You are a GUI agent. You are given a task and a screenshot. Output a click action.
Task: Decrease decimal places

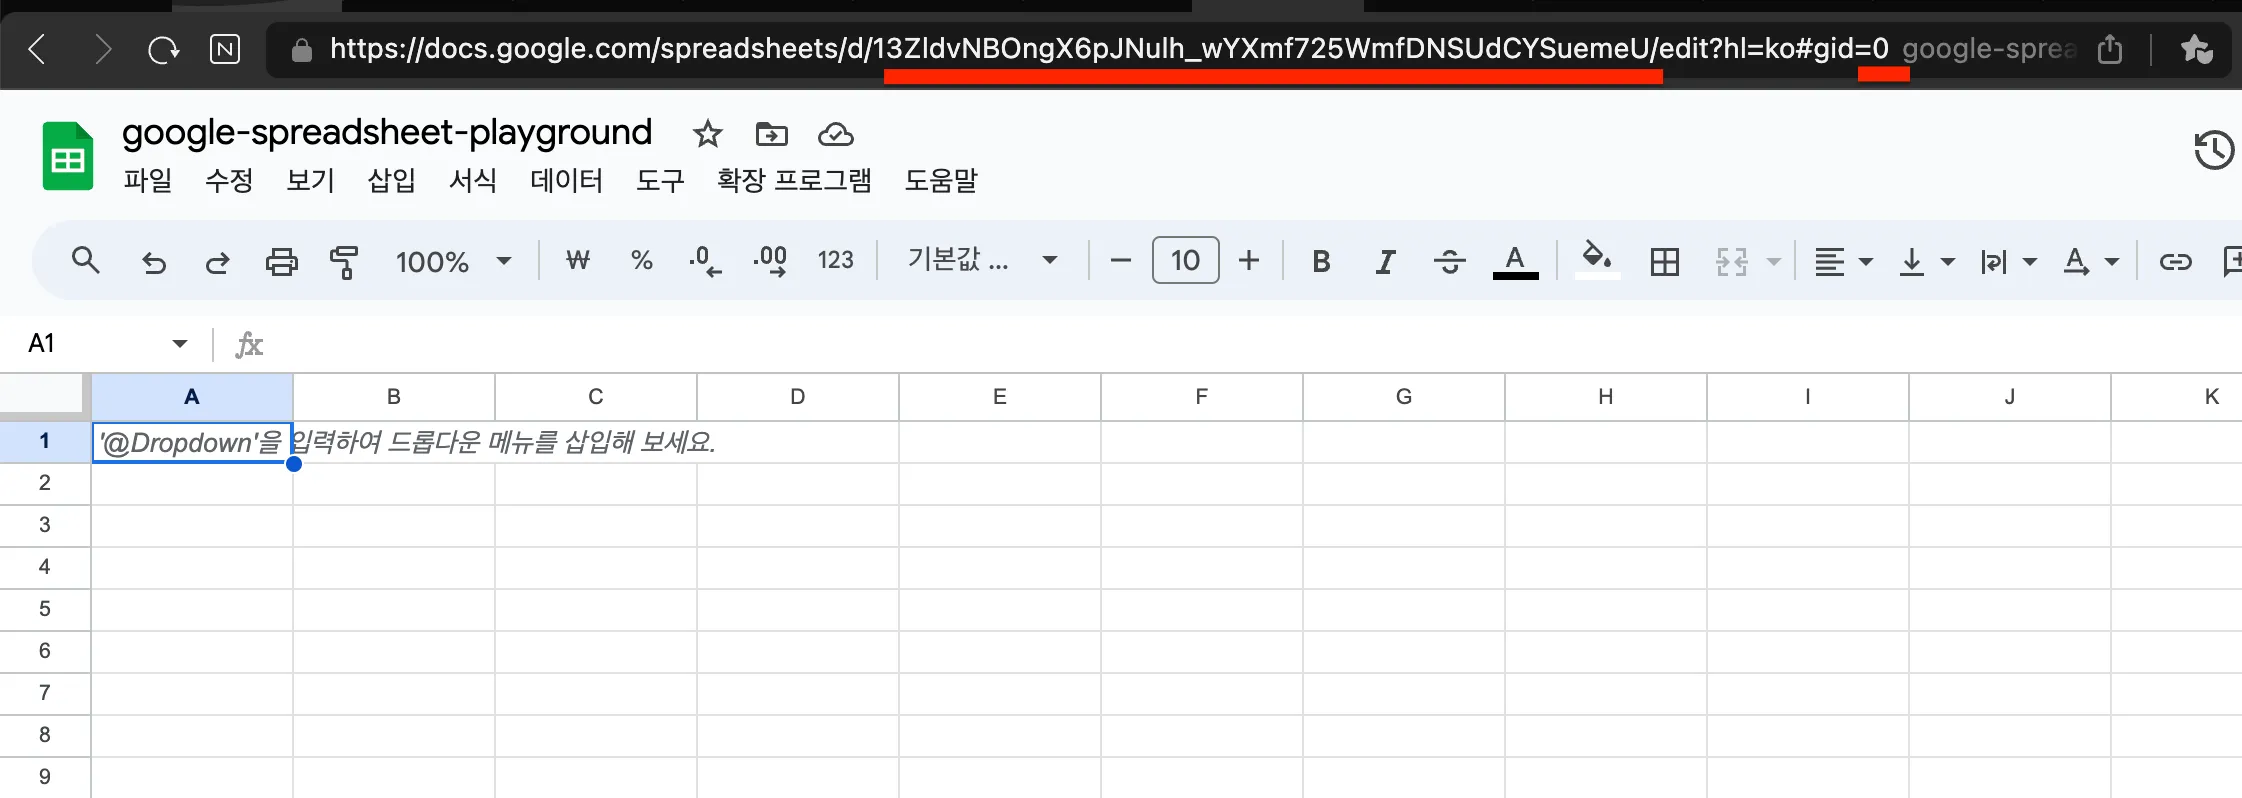(705, 261)
